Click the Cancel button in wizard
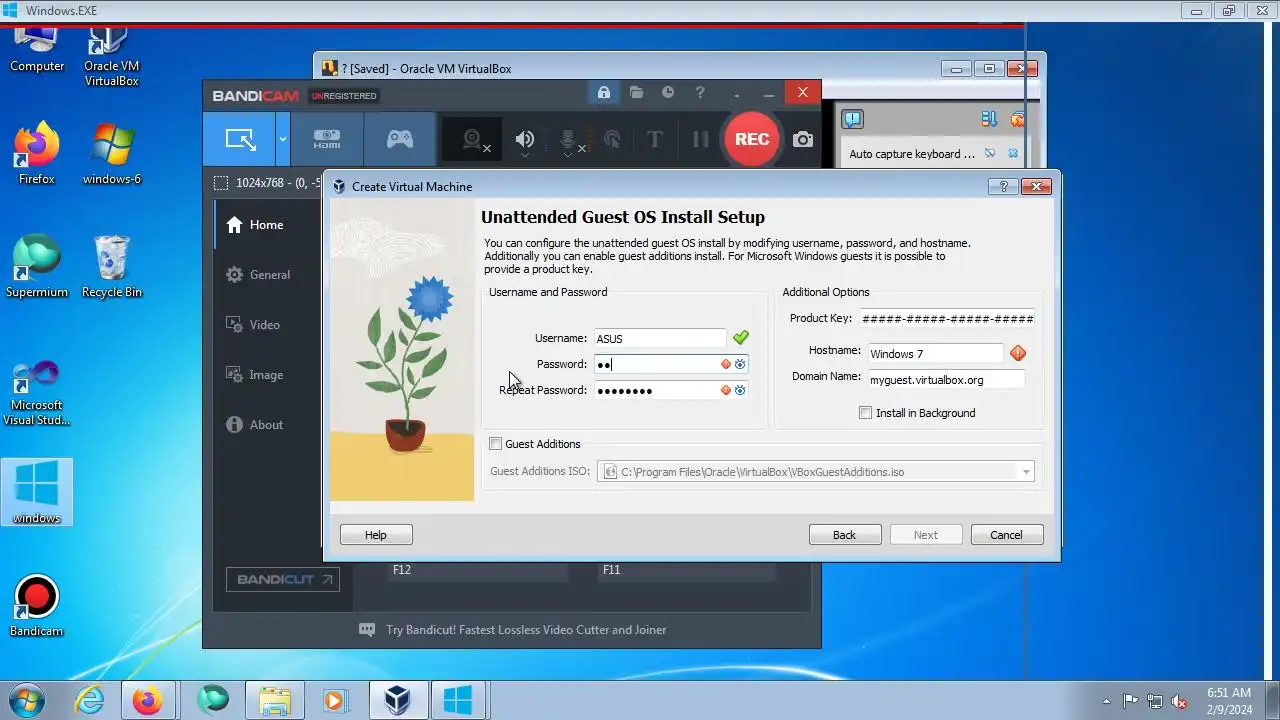This screenshot has width=1280, height=720. (x=1007, y=535)
